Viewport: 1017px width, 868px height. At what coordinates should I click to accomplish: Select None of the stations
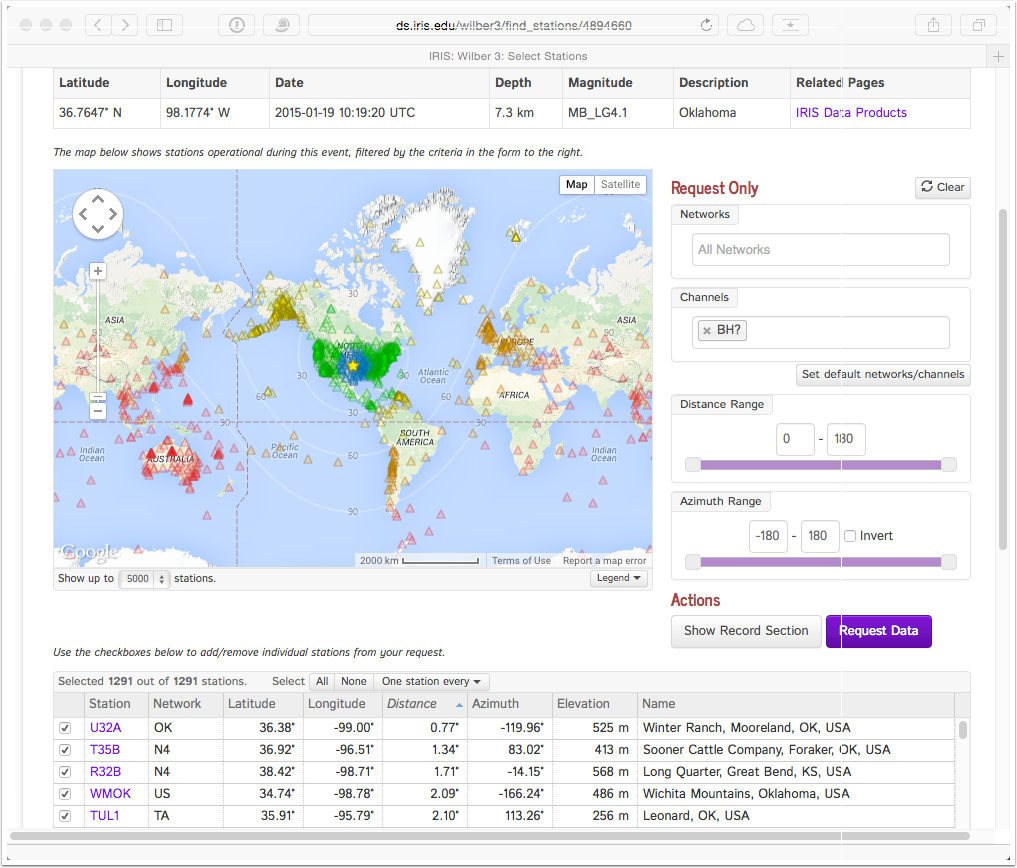click(353, 681)
